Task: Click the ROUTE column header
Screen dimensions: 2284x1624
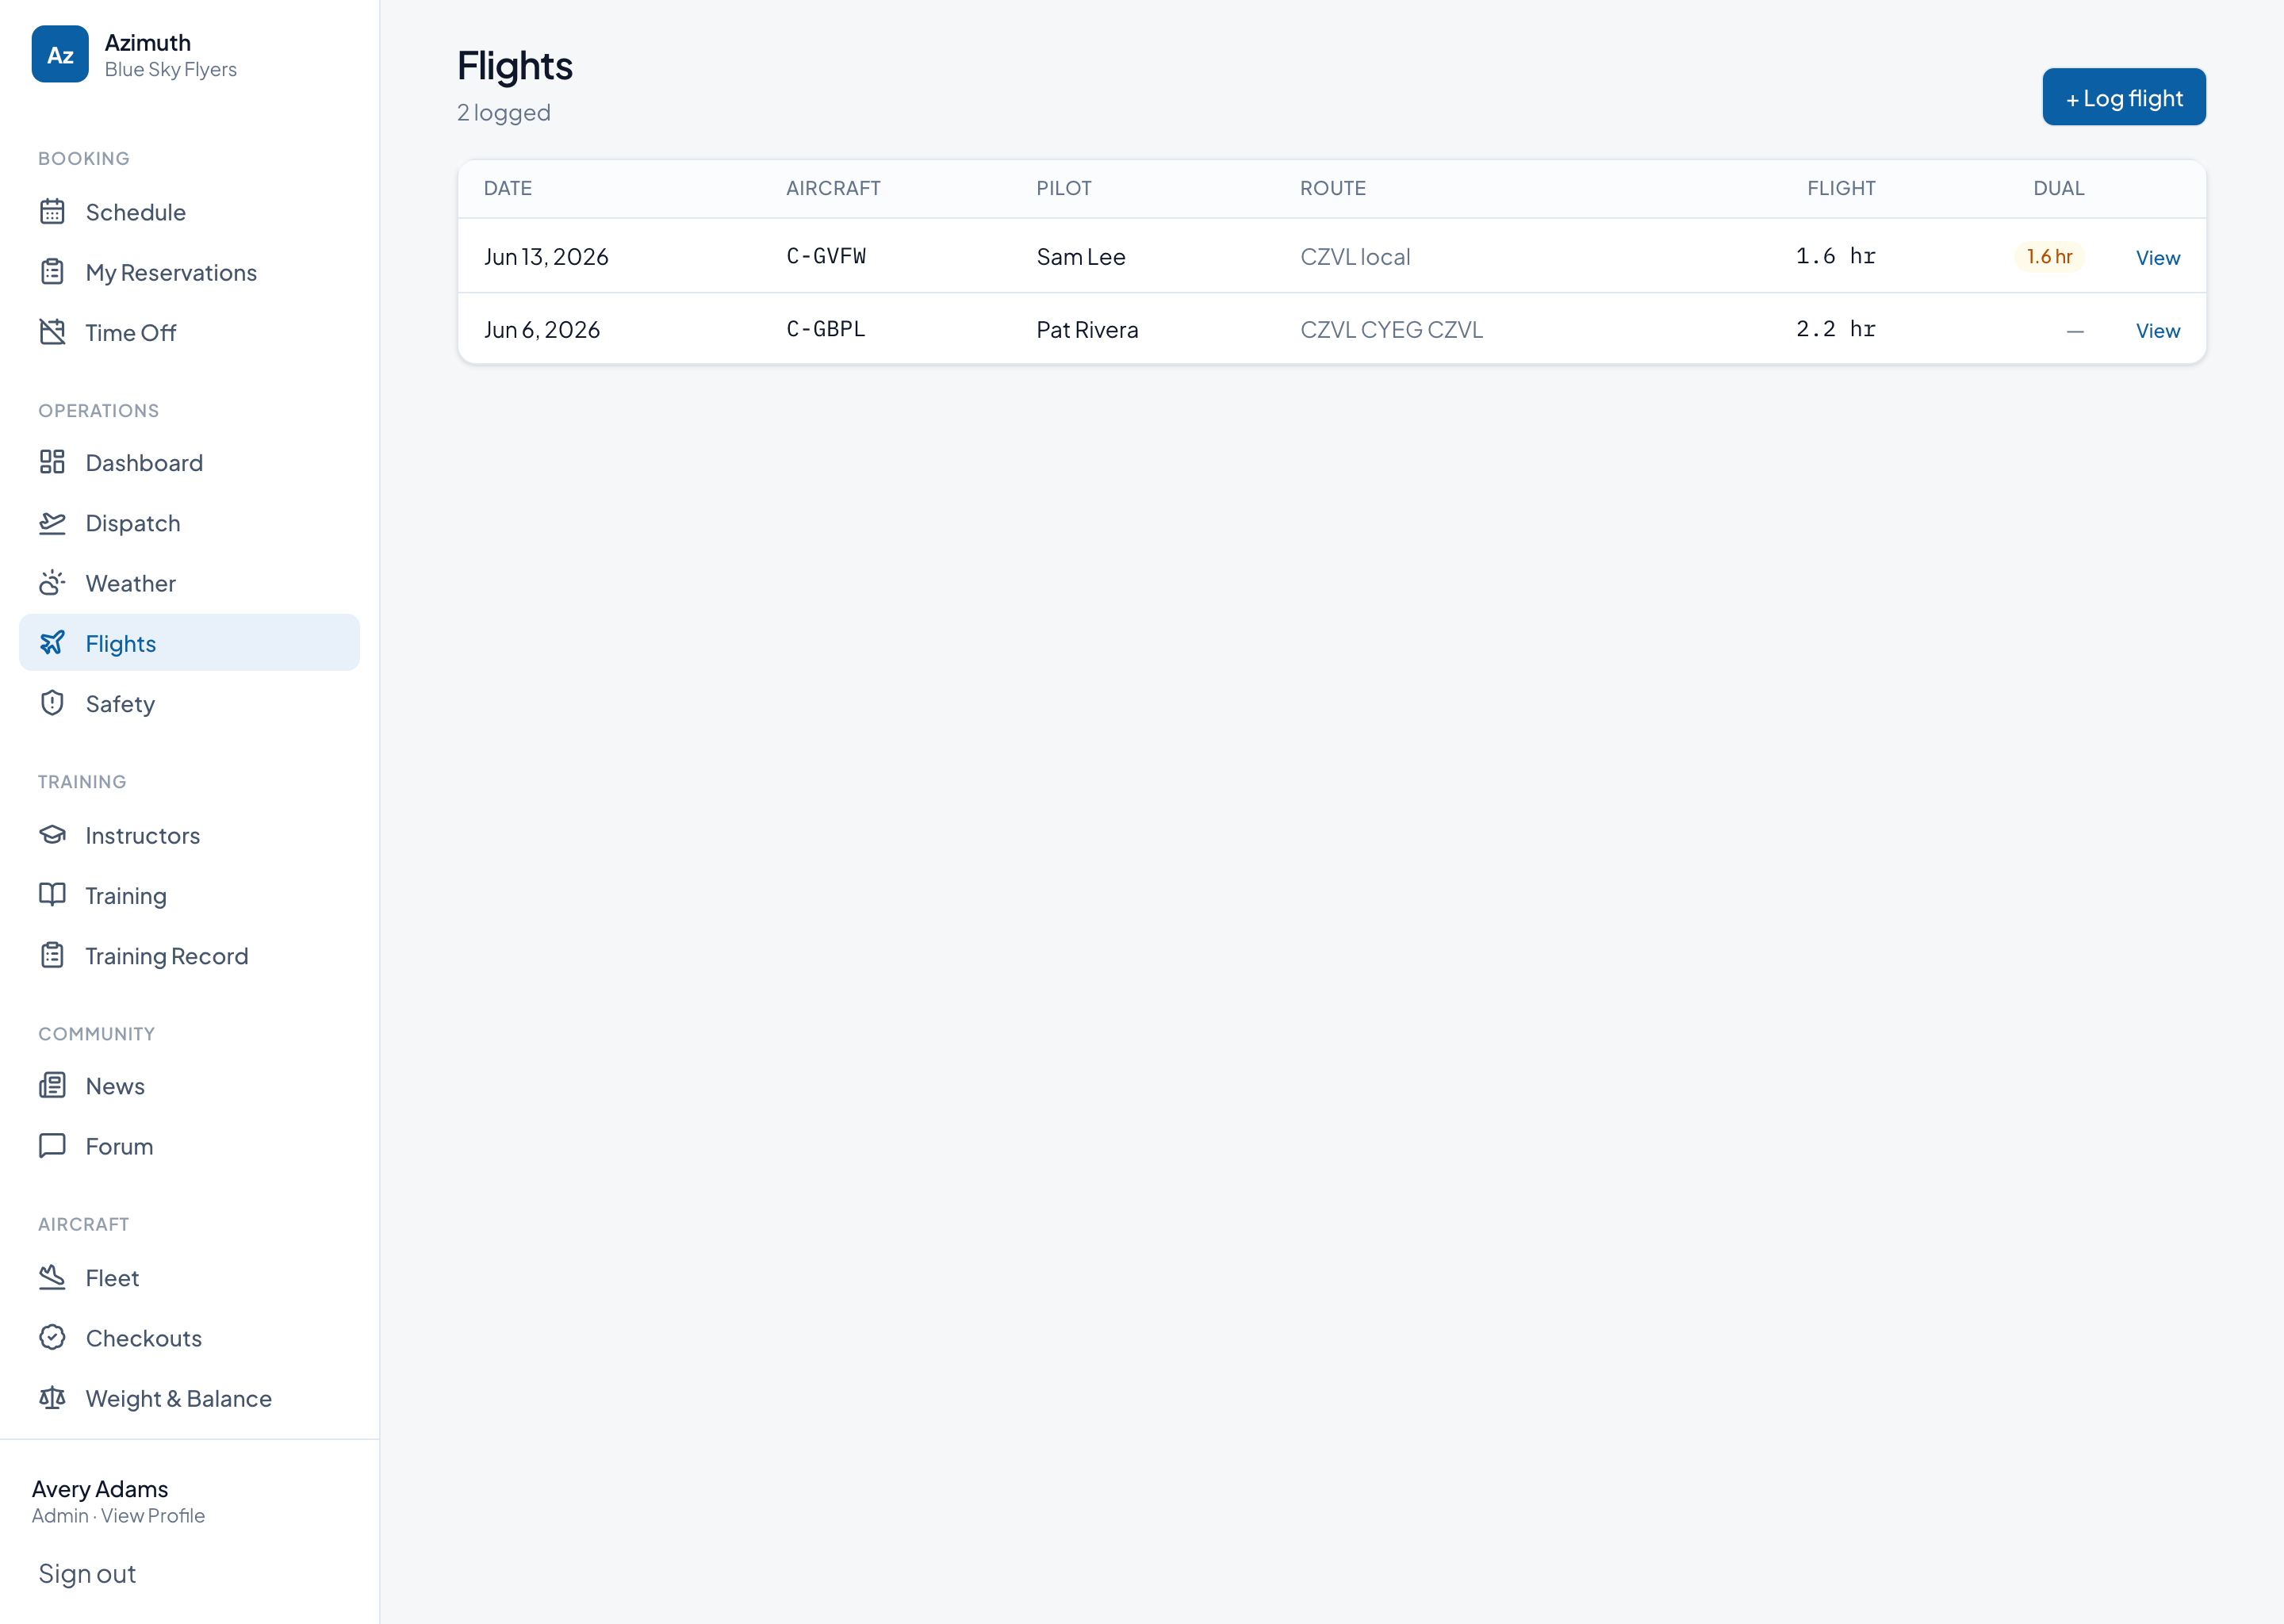Action: 1333,188
